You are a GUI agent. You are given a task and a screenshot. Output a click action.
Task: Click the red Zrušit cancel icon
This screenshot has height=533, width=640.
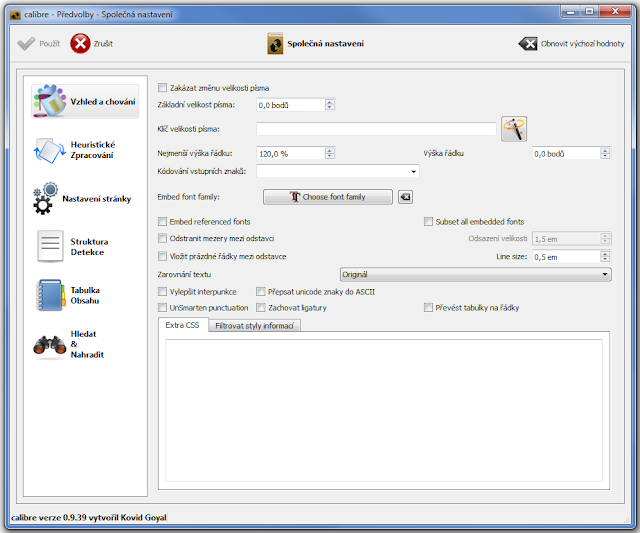coord(80,43)
